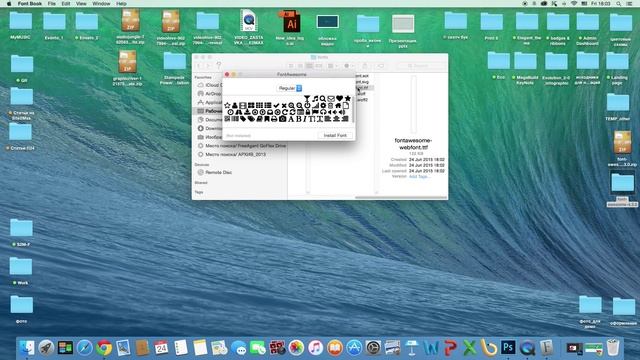
Task: Switch Finder to list view
Action: pos(300,66)
